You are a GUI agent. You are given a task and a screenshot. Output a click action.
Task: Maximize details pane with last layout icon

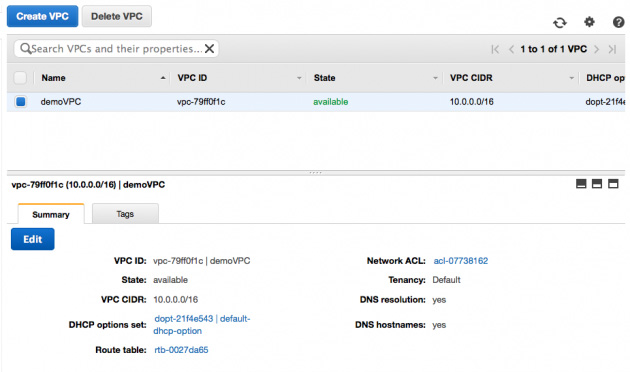coord(613,184)
